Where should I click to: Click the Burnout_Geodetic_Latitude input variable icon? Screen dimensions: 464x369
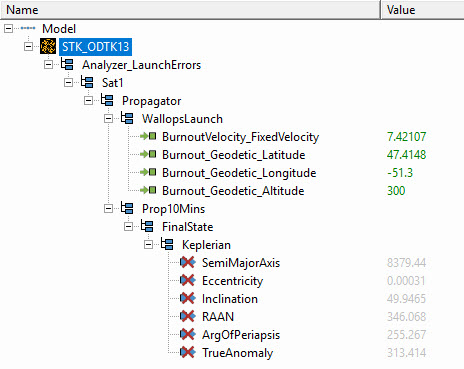148,154
